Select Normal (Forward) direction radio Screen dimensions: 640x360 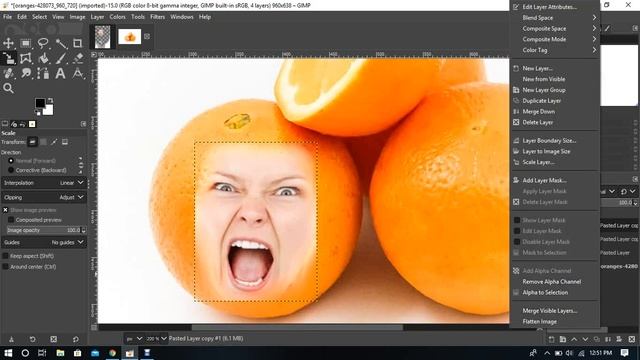click(11, 161)
